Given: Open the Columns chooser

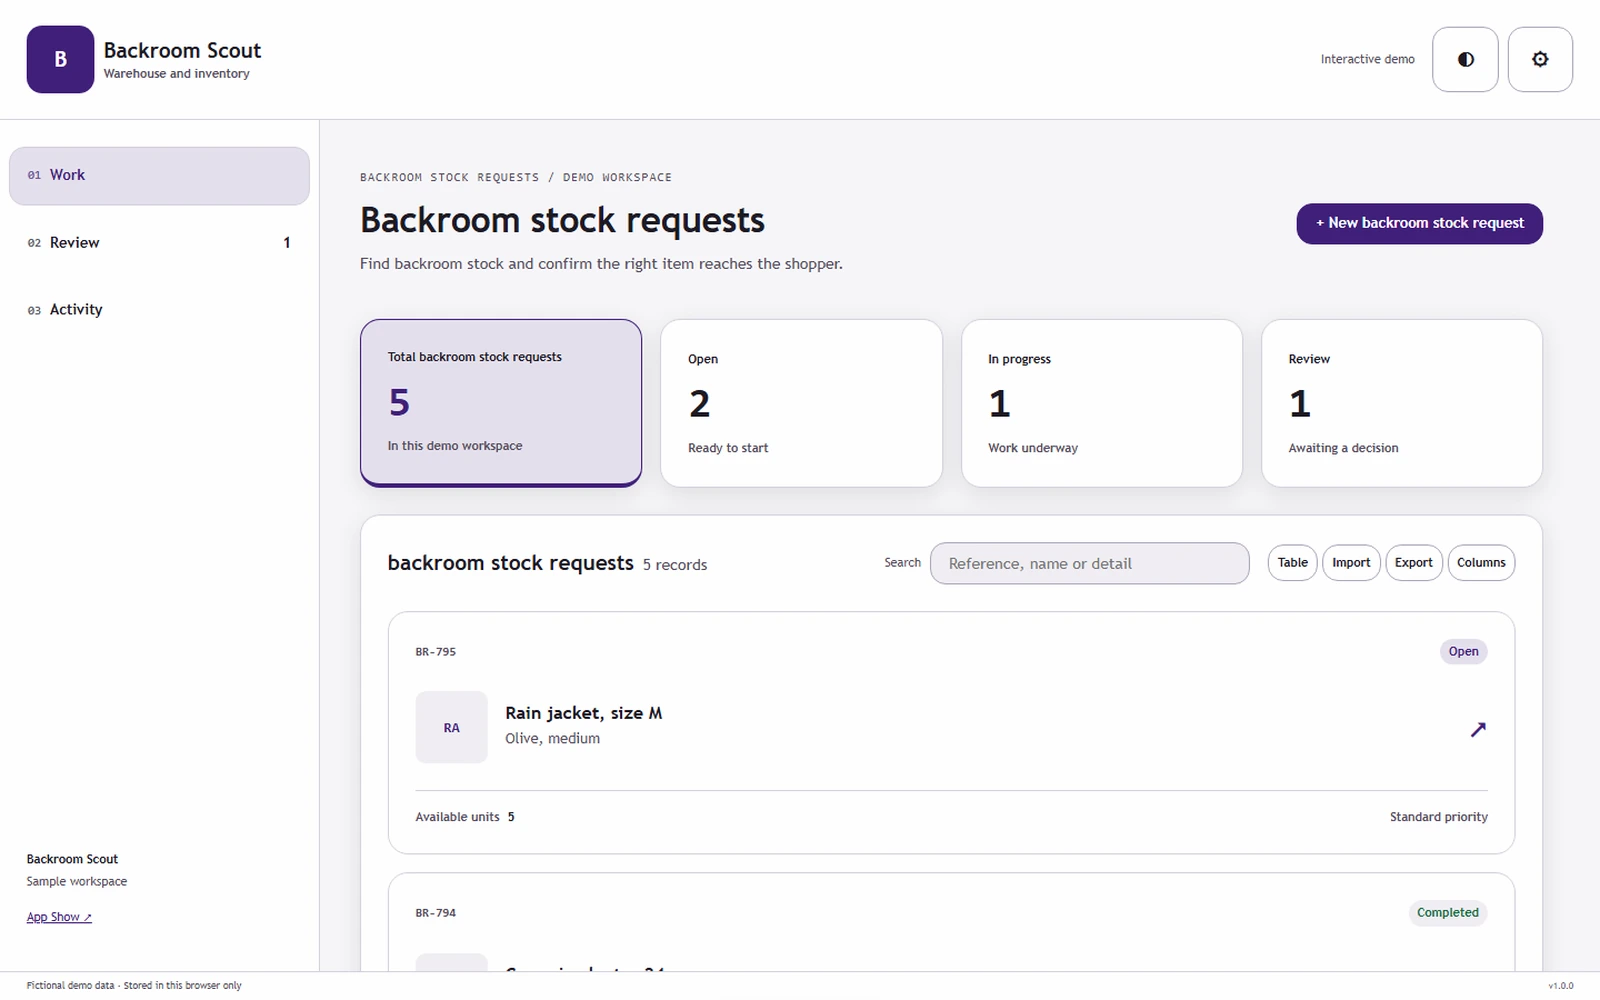Looking at the screenshot, I should pyautogui.click(x=1481, y=563).
